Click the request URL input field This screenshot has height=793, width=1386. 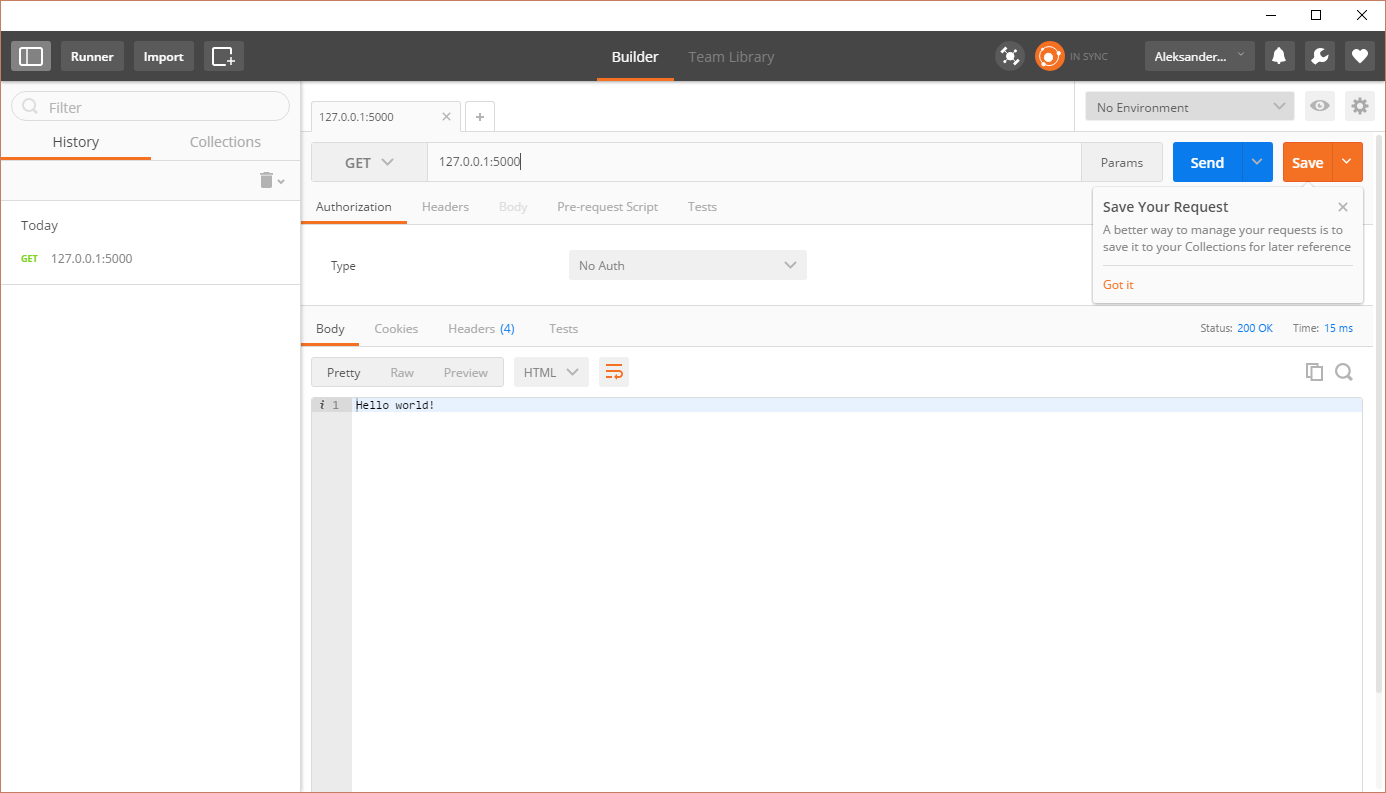pyautogui.click(x=750, y=162)
